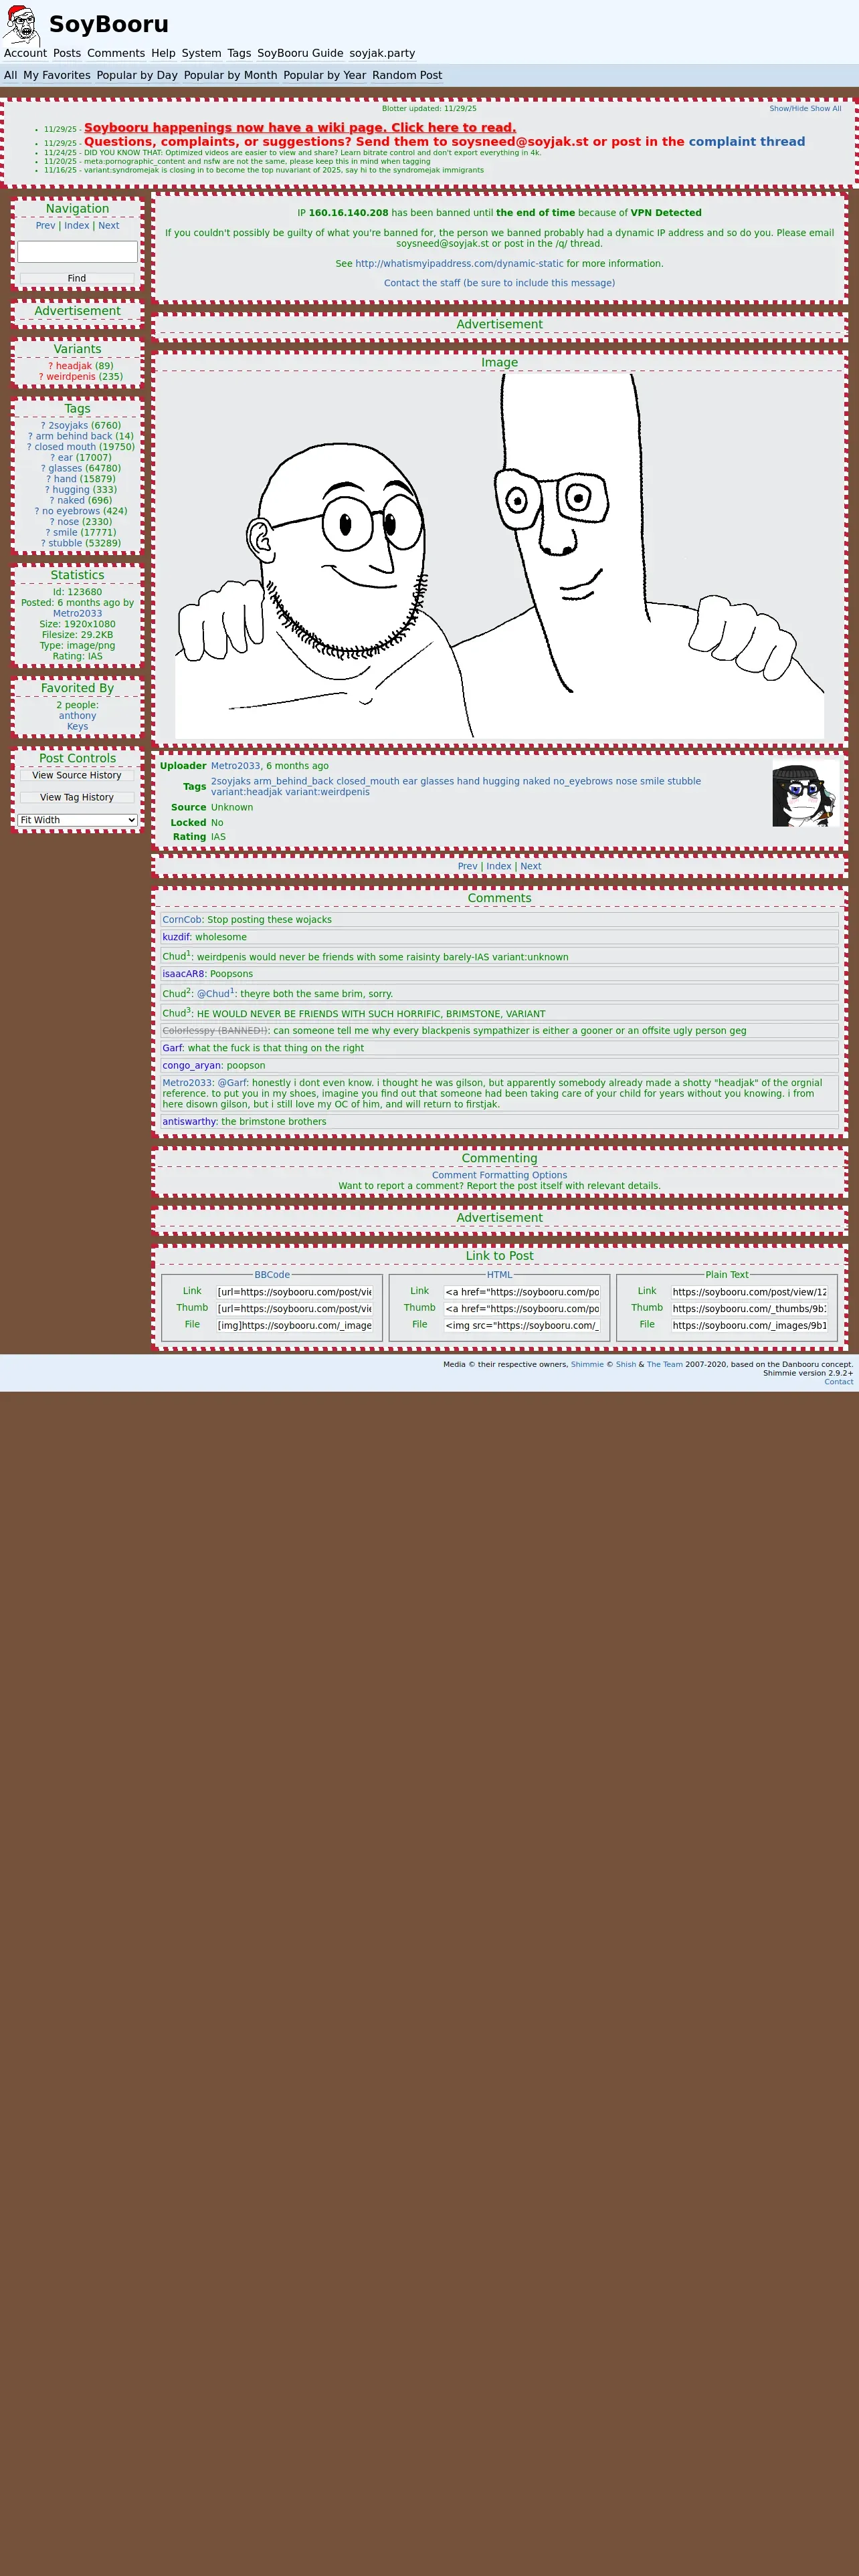Open a Random Post
The width and height of the screenshot is (859, 2576).
point(407,75)
